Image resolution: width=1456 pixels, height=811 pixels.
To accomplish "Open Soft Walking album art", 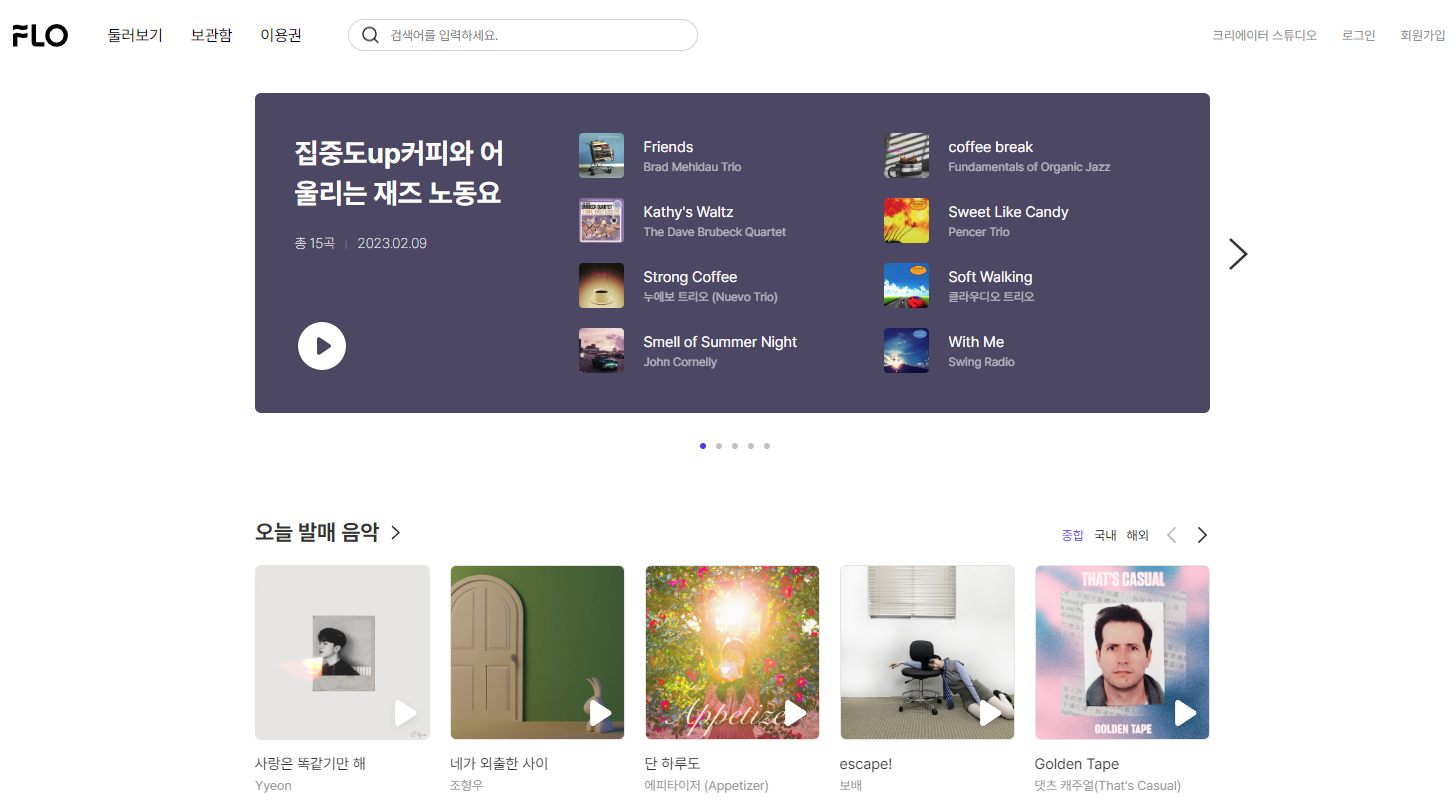I will pos(906,286).
